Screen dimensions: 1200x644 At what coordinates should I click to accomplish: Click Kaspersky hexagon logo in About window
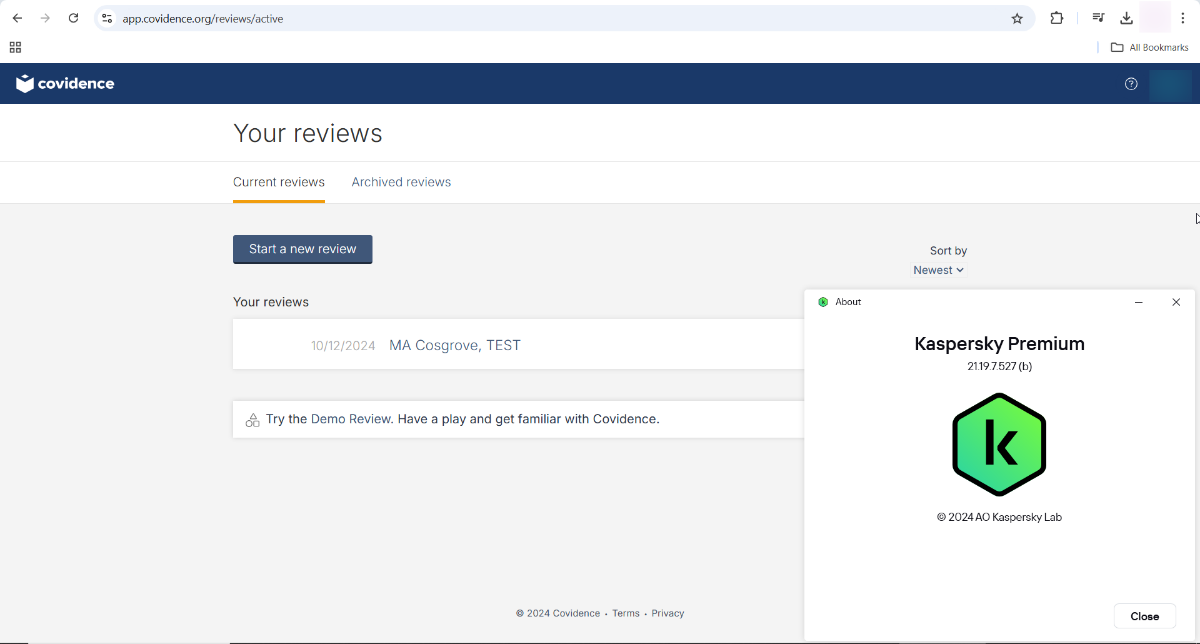click(999, 444)
